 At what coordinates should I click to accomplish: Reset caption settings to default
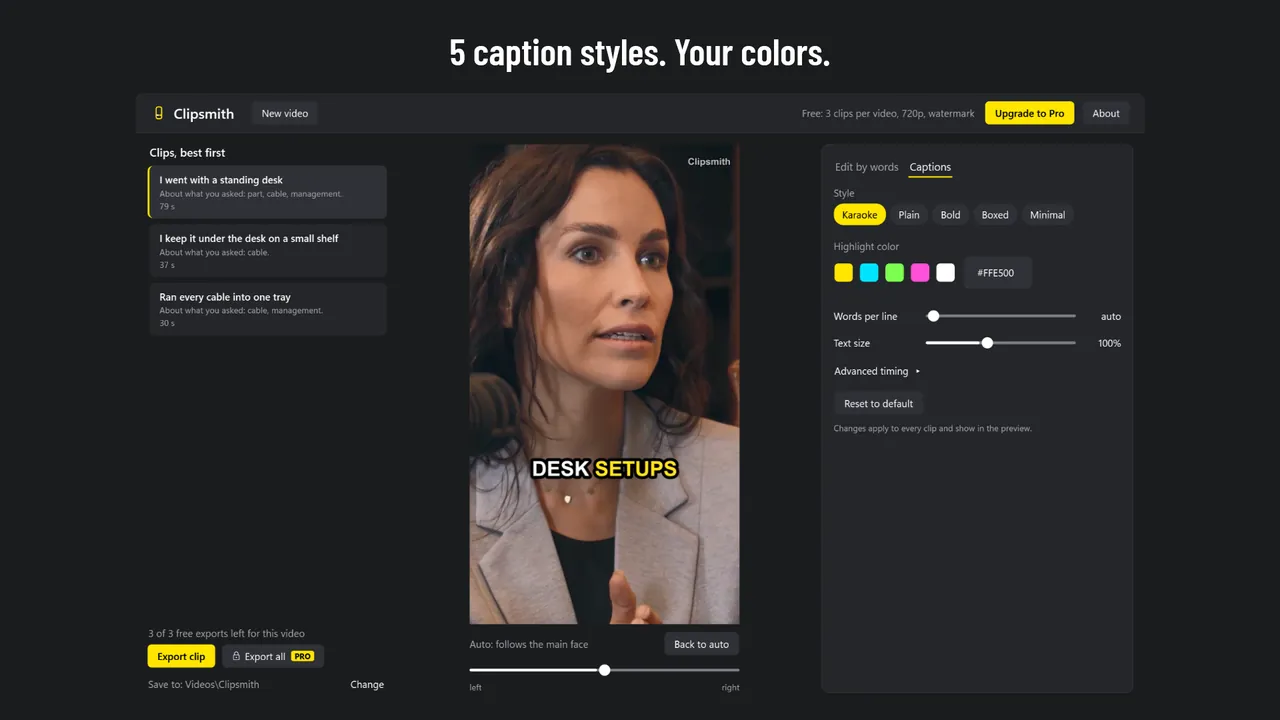pyautogui.click(x=878, y=404)
